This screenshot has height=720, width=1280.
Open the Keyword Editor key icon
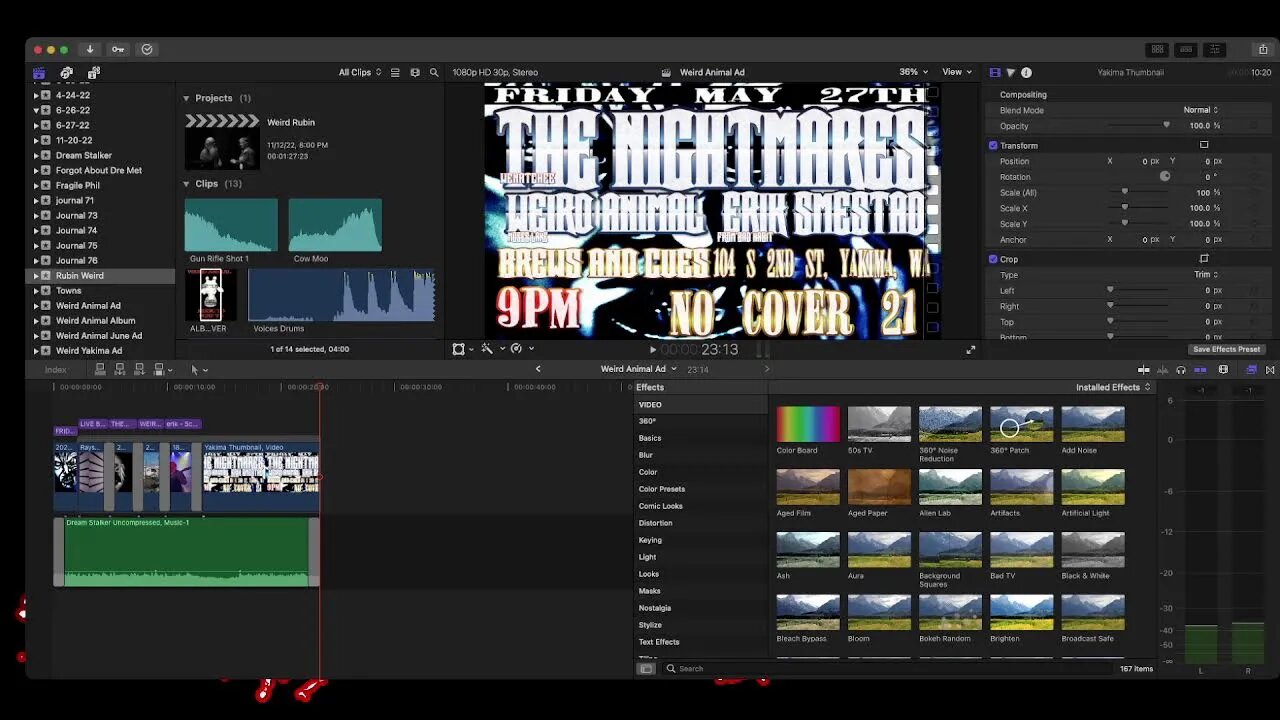coord(118,49)
